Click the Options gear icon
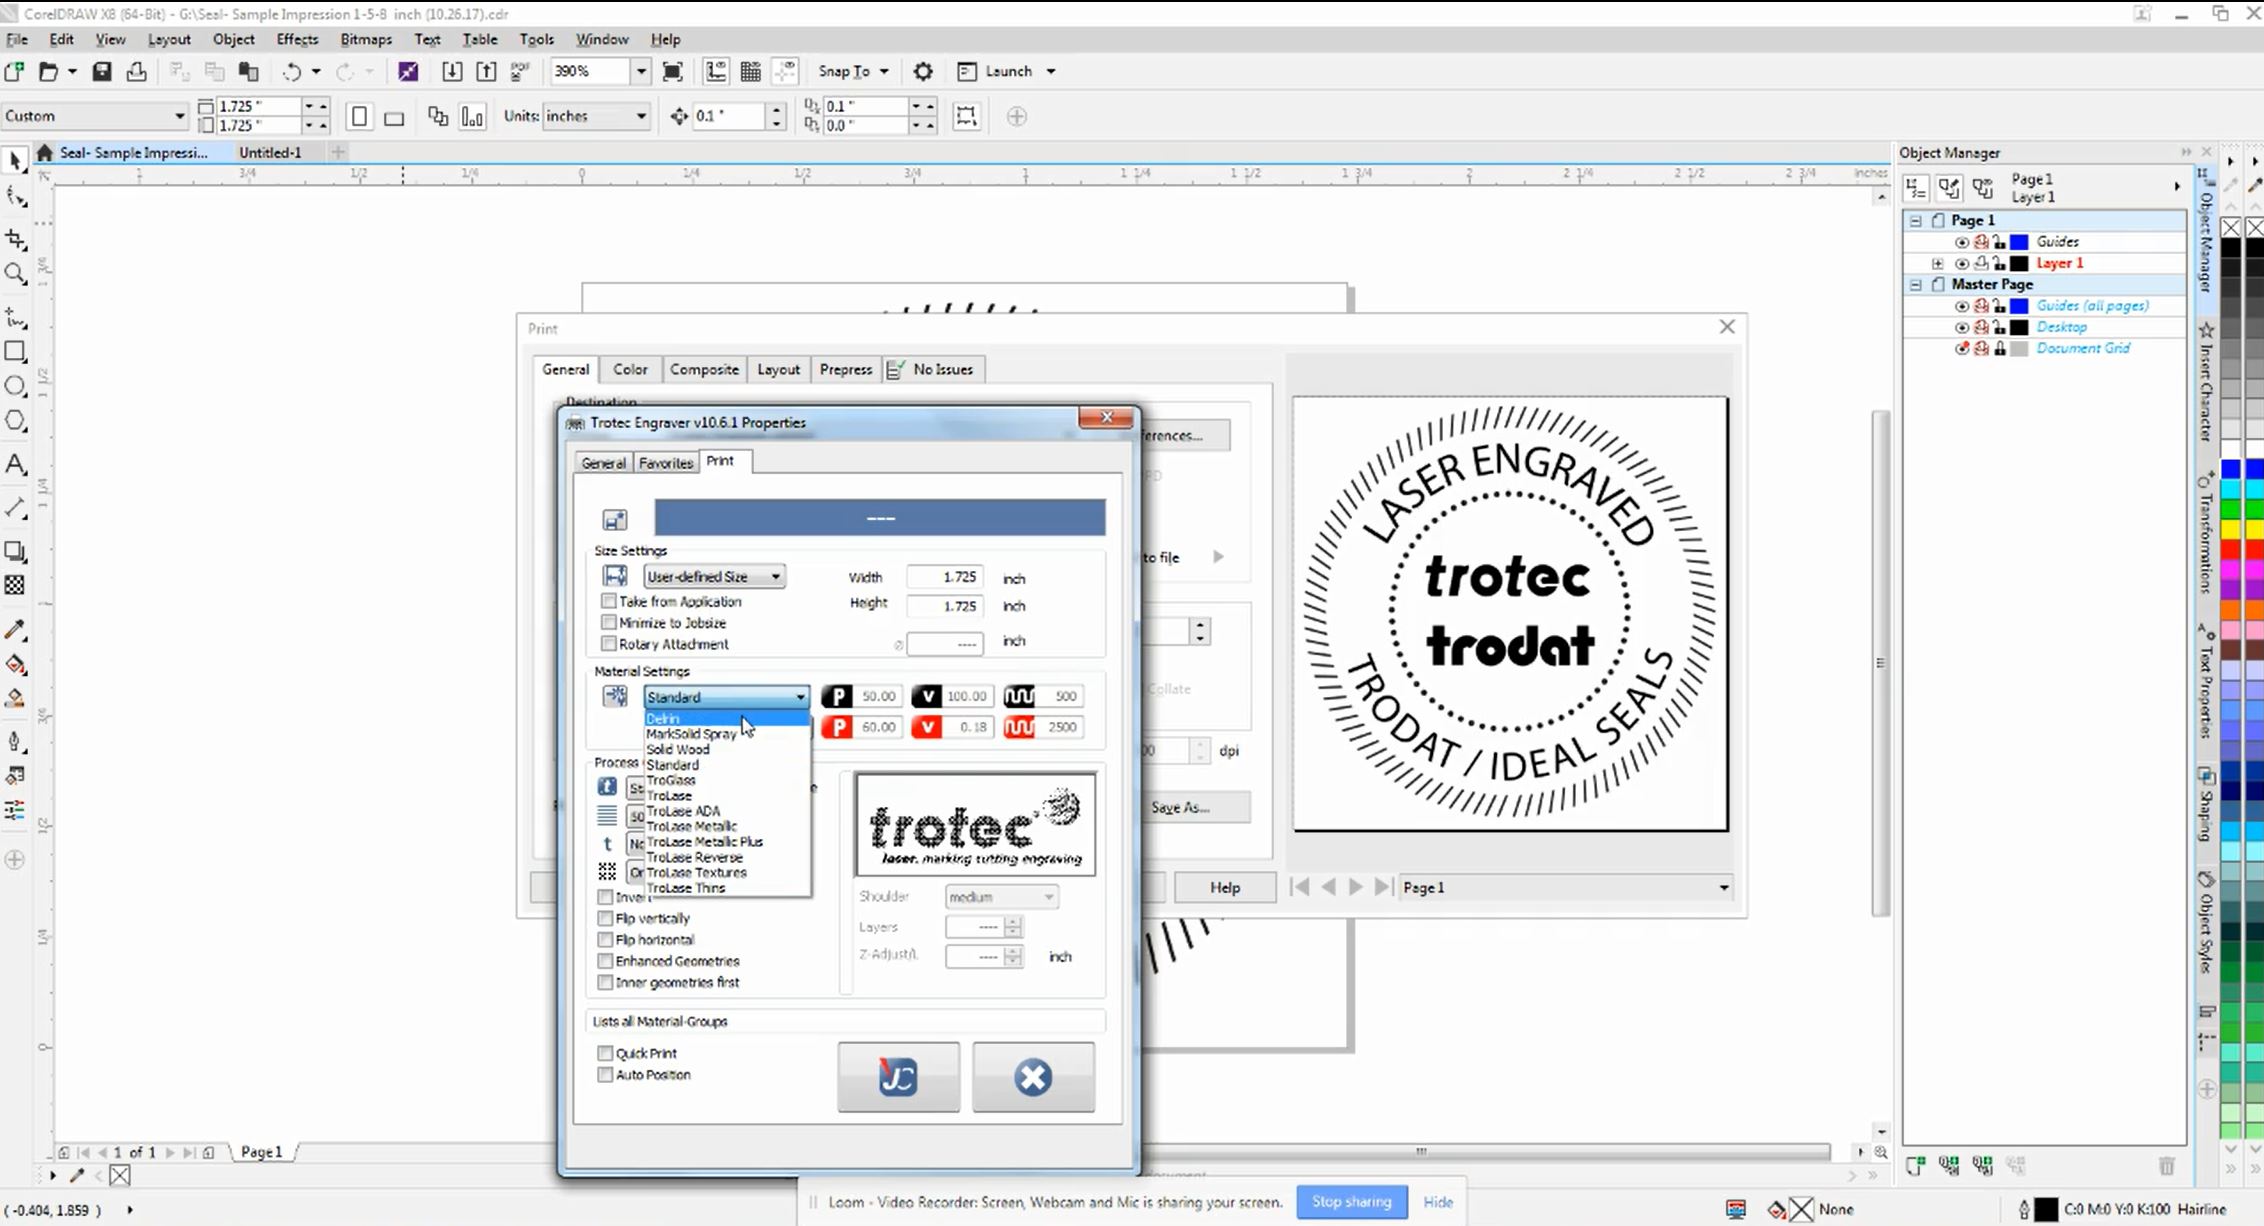 [x=923, y=71]
